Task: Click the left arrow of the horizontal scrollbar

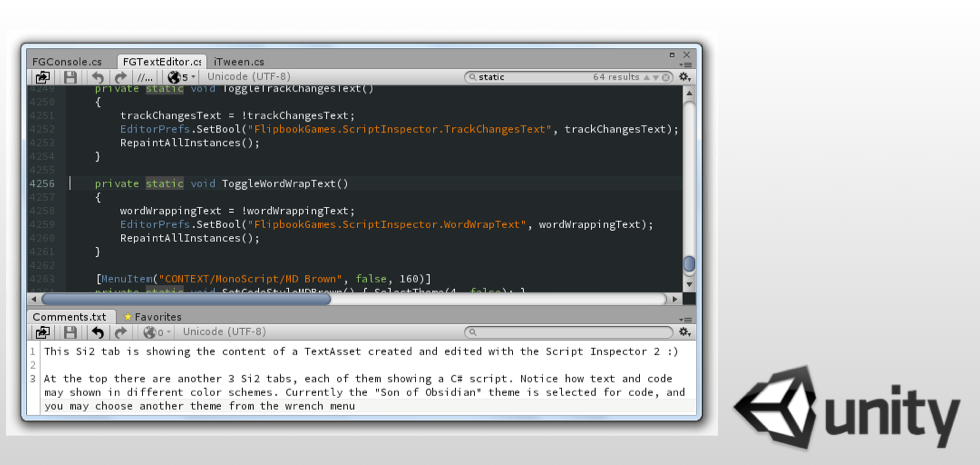Action: pos(34,299)
